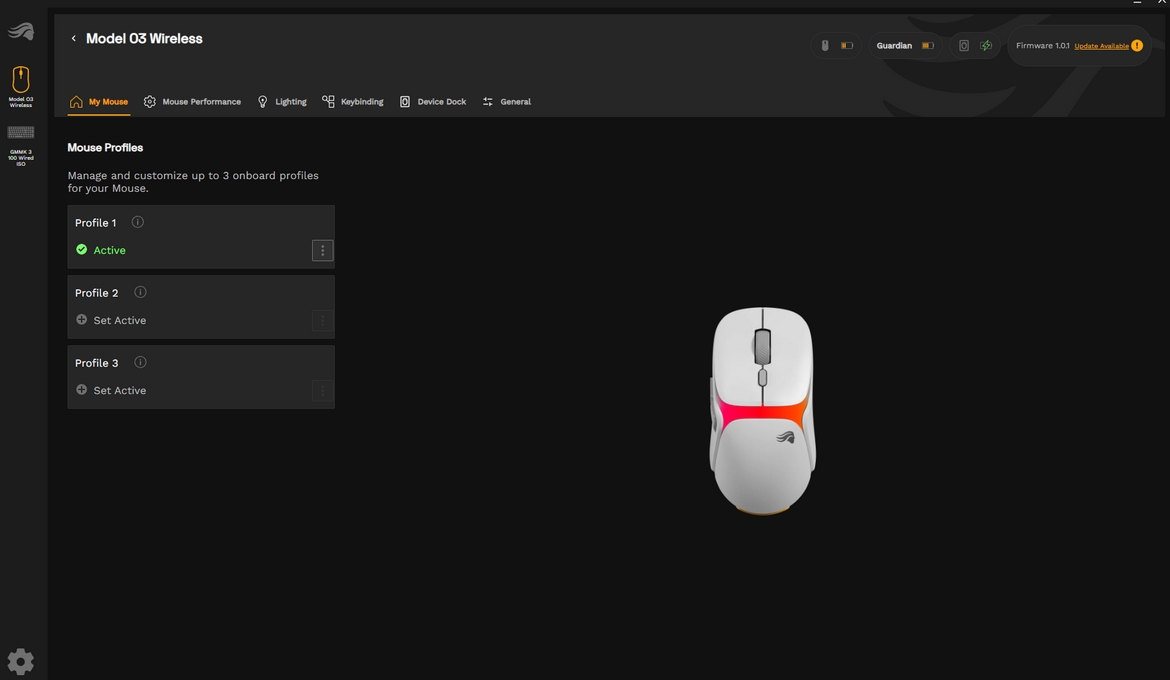Viewport: 1170px width, 680px height.
Task: Open the Device Dock tab
Action: [433, 102]
